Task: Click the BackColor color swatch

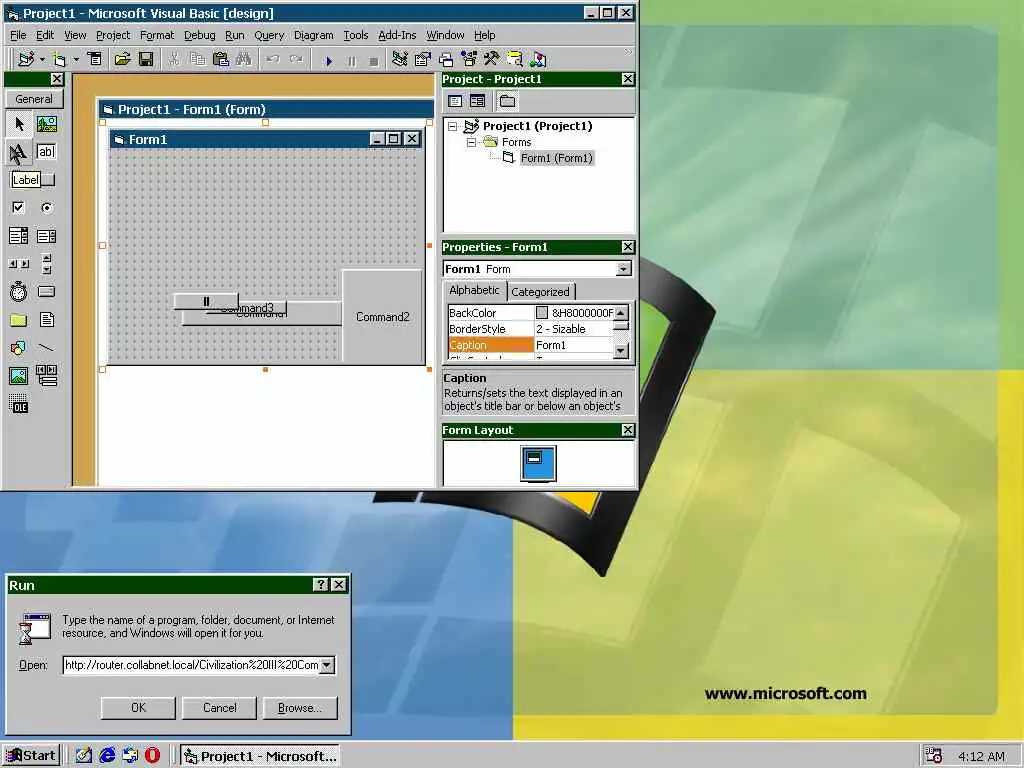Action: coord(541,313)
